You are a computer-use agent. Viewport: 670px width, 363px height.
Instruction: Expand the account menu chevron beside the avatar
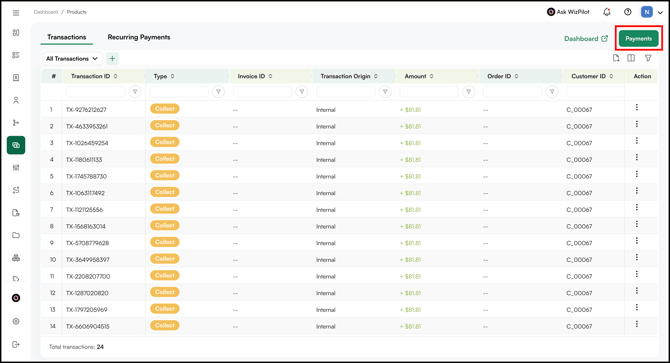tap(660, 12)
